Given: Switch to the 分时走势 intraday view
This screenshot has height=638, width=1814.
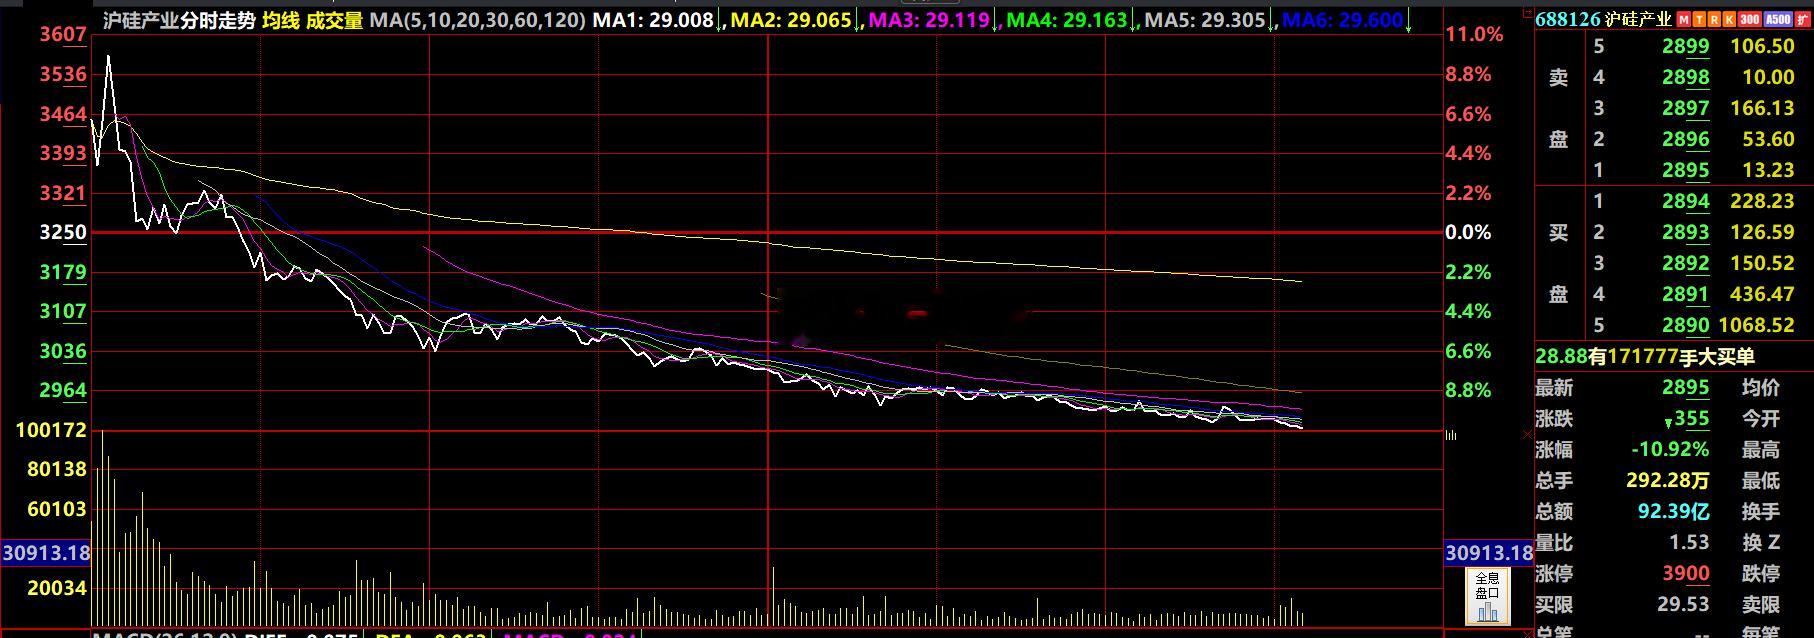Looking at the screenshot, I should [x=217, y=20].
